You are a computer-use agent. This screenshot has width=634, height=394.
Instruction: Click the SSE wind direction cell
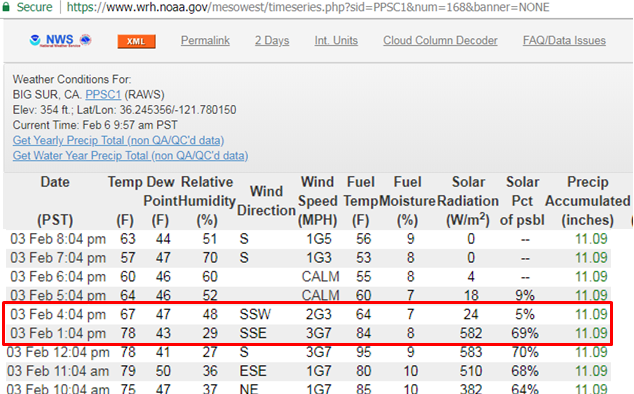coord(253,333)
